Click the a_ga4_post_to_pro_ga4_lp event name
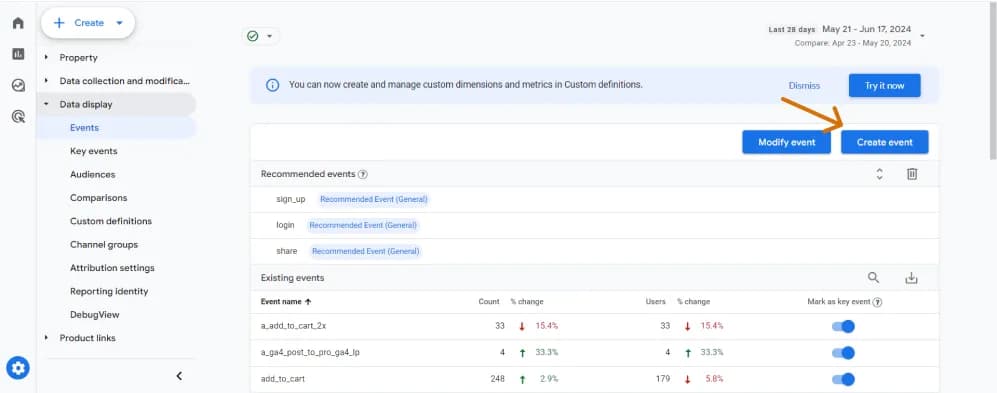Image resolution: width=997 pixels, height=393 pixels. 310,352
